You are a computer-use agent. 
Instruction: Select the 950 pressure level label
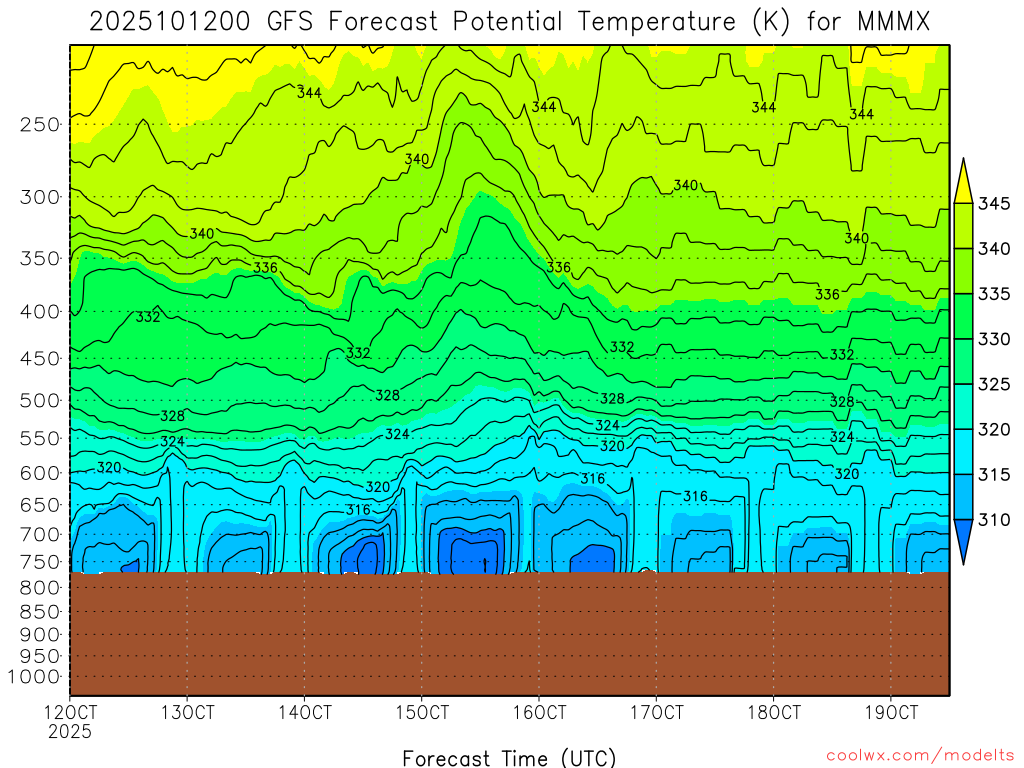pyautogui.click(x=40, y=656)
